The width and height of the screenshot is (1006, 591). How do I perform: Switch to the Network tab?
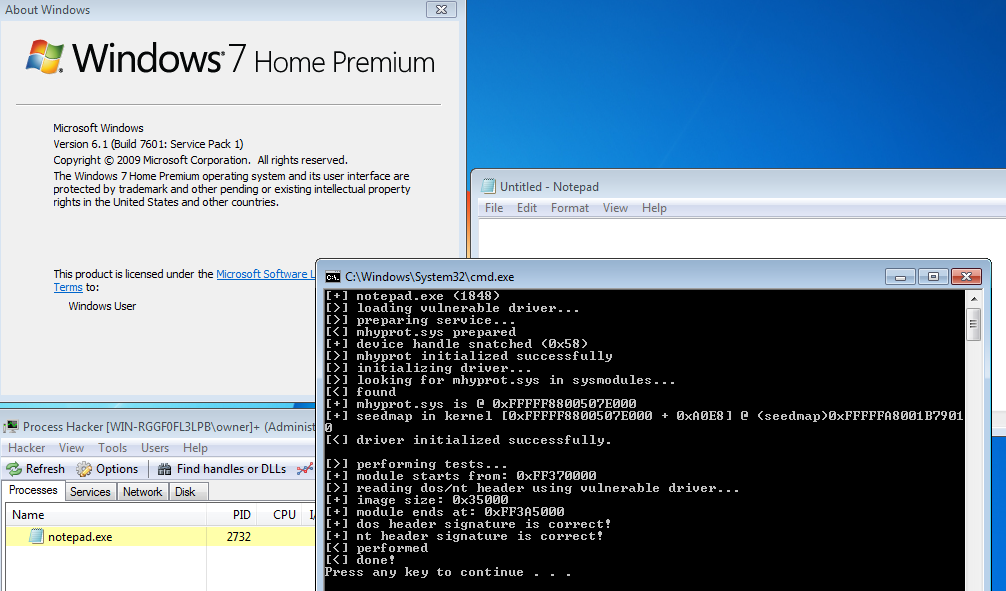(x=142, y=492)
